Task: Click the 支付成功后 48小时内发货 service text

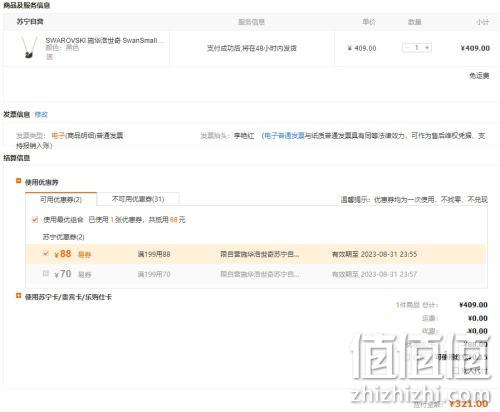Action: click(252, 48)
